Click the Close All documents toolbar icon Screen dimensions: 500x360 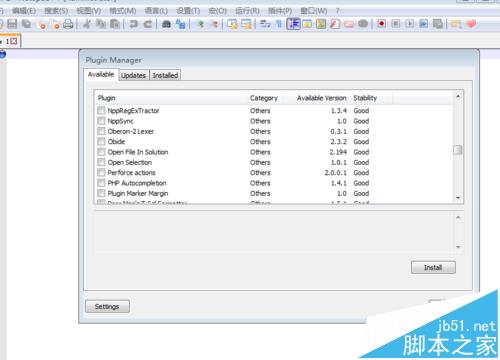[x=56, y=24]
